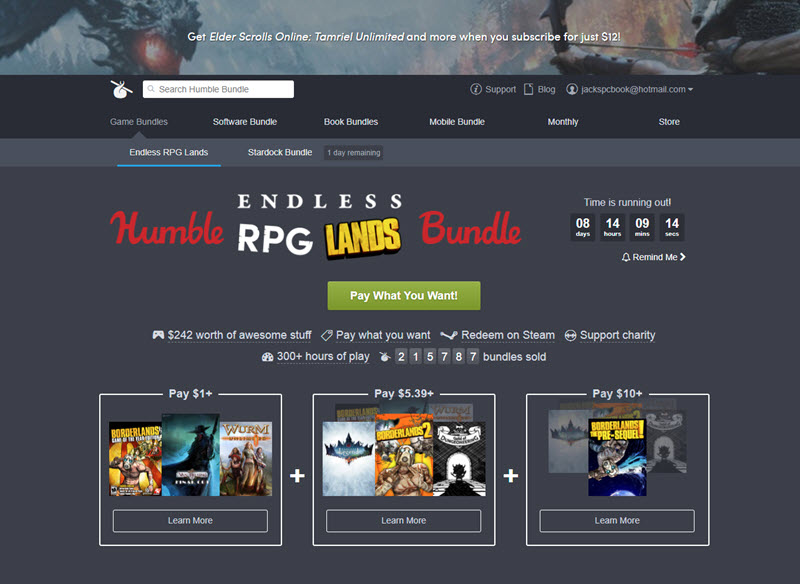Click the '14 hours' countdown box

point(612,227)
